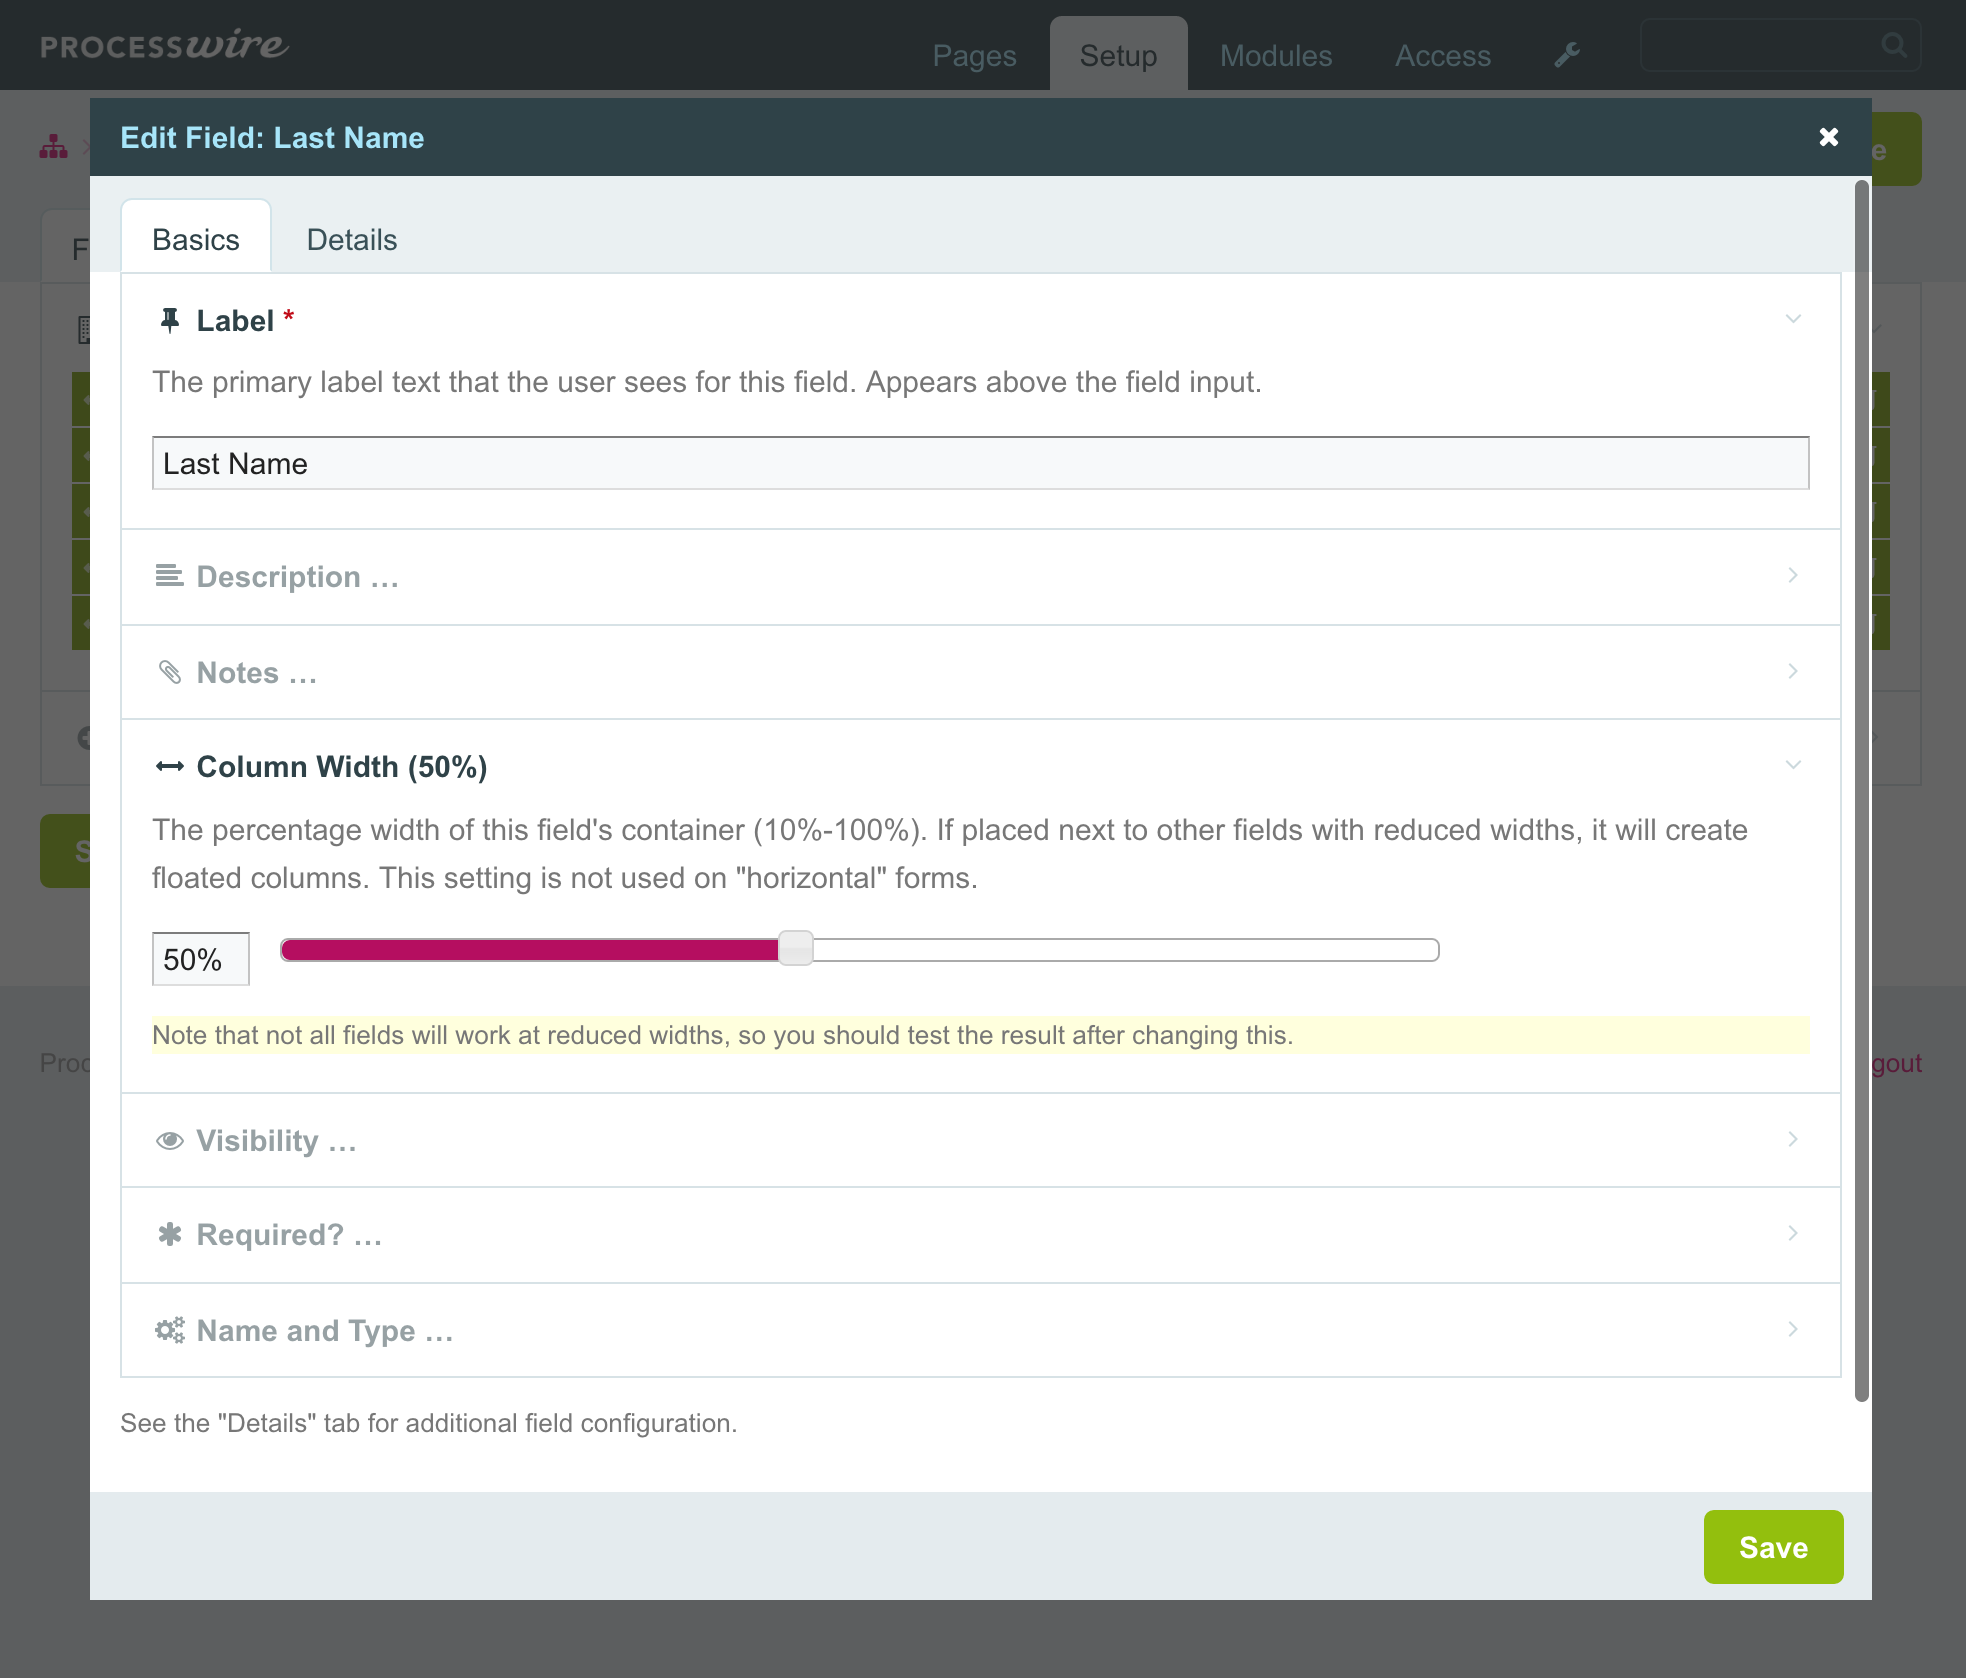Click the column width slider handle
The image size is (1966, 1678).
click(x=796, y=948)
